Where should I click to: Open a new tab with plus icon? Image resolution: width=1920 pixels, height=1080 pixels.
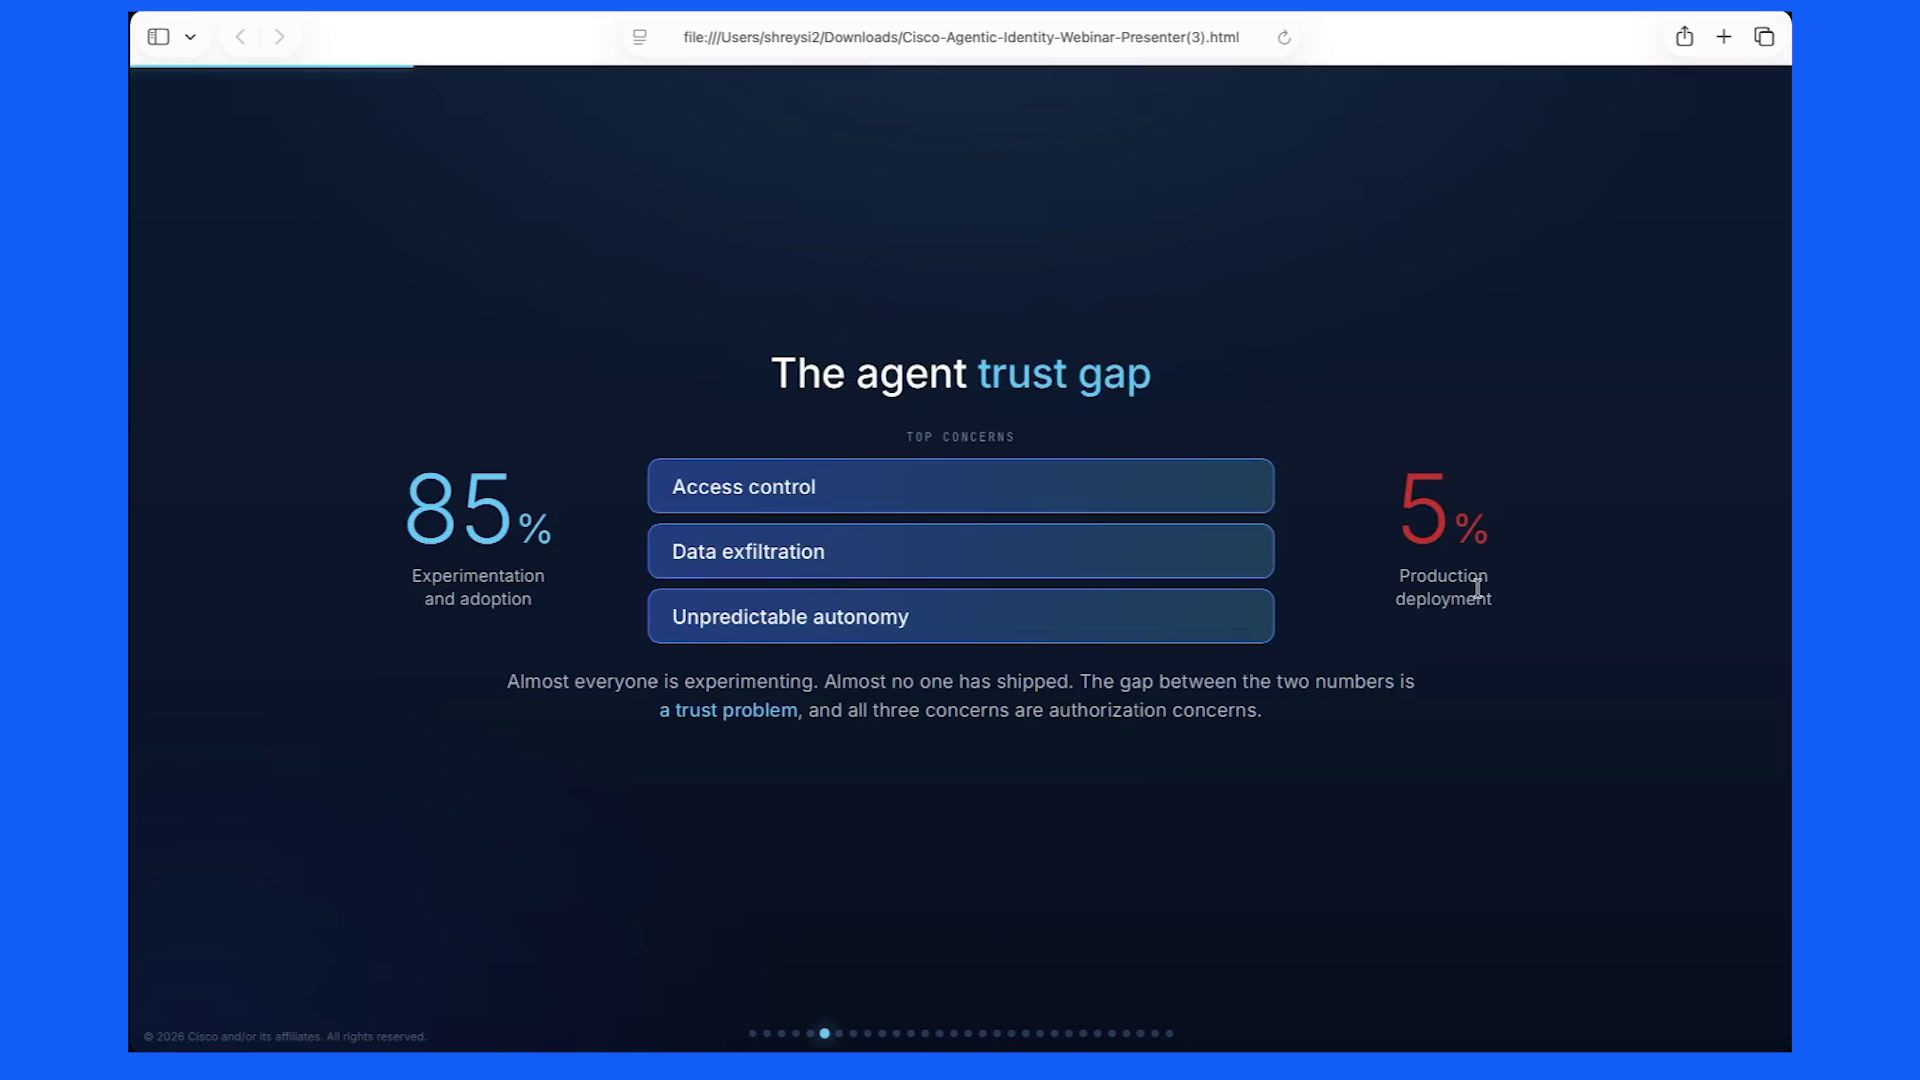[1724, 37]
